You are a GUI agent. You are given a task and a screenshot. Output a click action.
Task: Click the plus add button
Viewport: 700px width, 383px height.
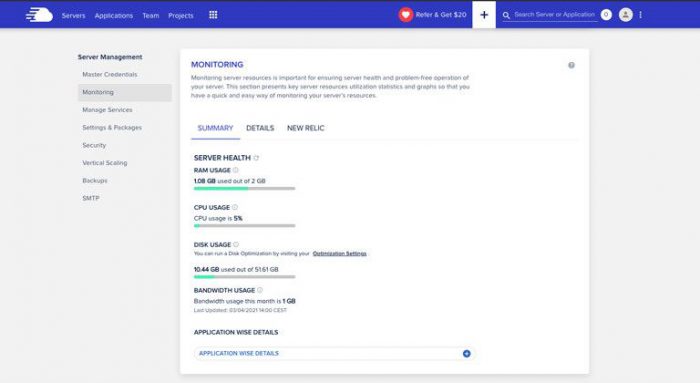click(x=484, y=15)
